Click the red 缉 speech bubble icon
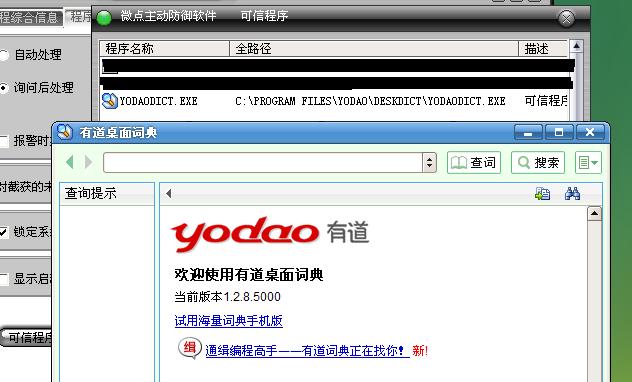Image resolution: width=632 pixels, height=382 pixels. click(x=189, y=348)
